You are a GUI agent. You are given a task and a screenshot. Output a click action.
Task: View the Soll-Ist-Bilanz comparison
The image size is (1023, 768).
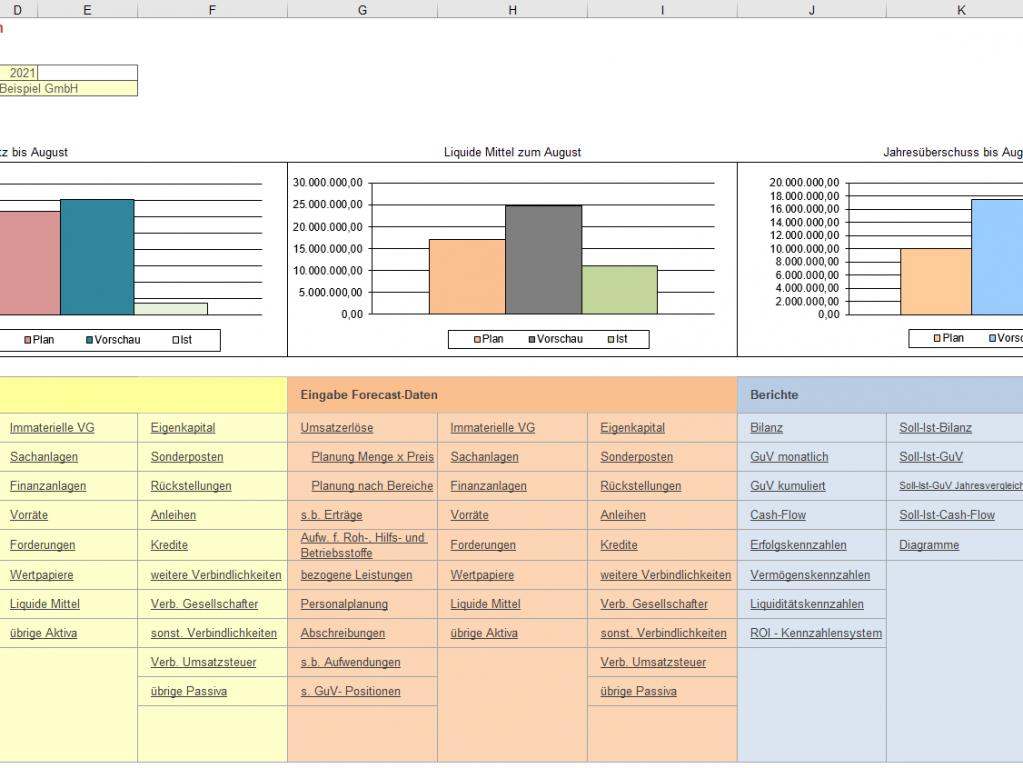pyautogui.click(x=935, y=428)
